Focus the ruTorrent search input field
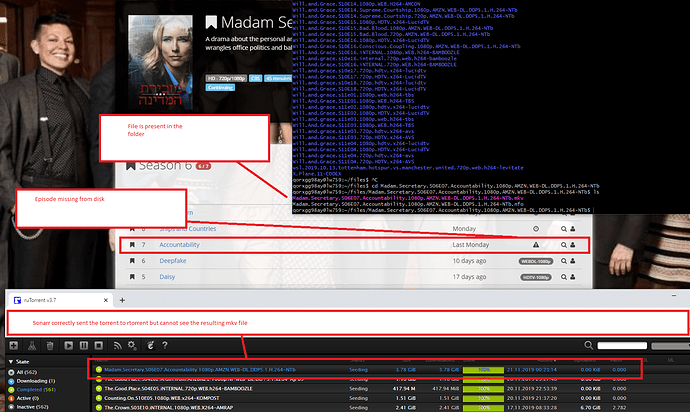The image size is (690, 412). coord(622,346)
